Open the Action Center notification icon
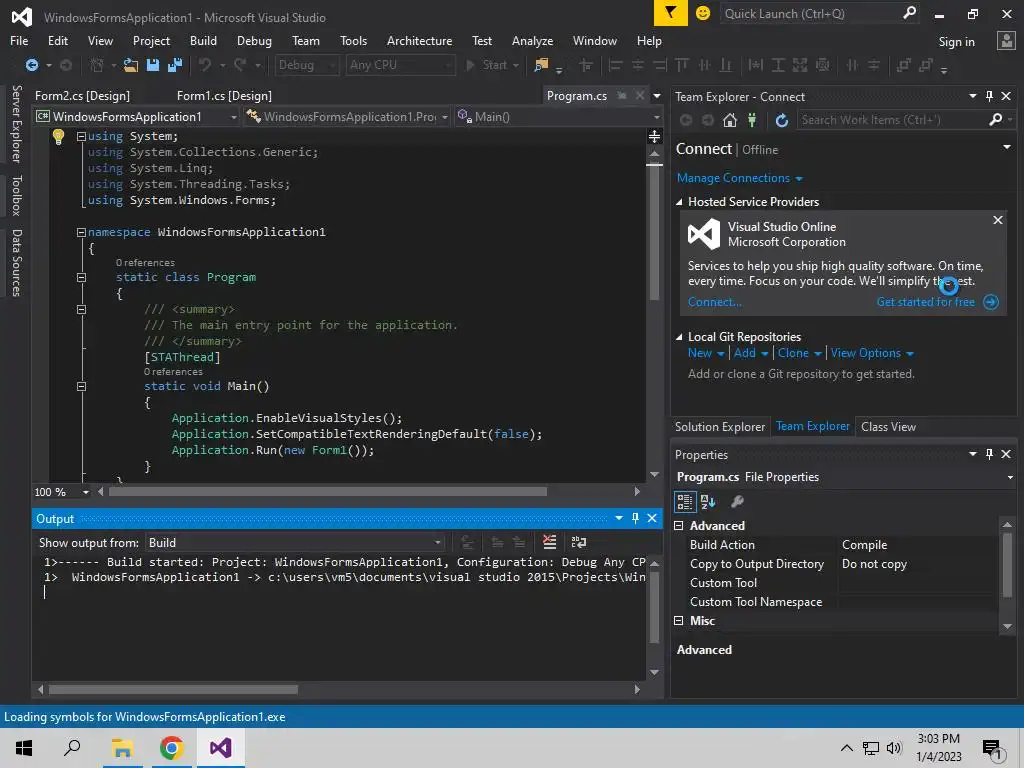1024x768 pixels. pyautogui.click(x=992, y=748)
